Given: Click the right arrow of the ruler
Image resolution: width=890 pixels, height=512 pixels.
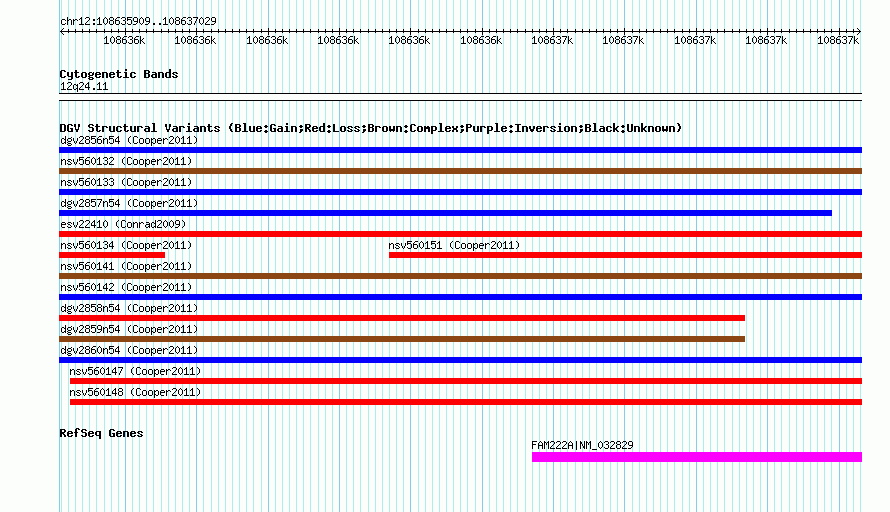Looking at the screenshot, I should tap(859, 32).
